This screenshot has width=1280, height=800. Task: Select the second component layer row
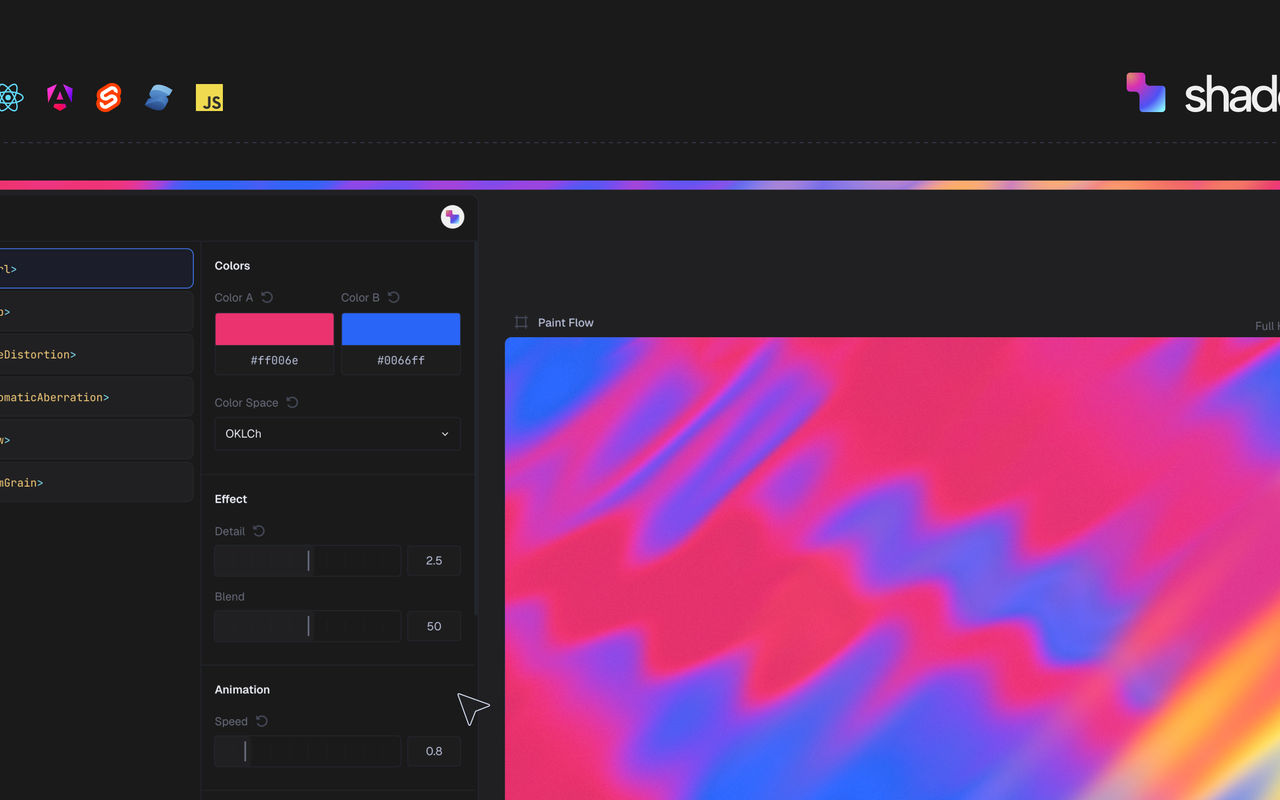point(96,312)
